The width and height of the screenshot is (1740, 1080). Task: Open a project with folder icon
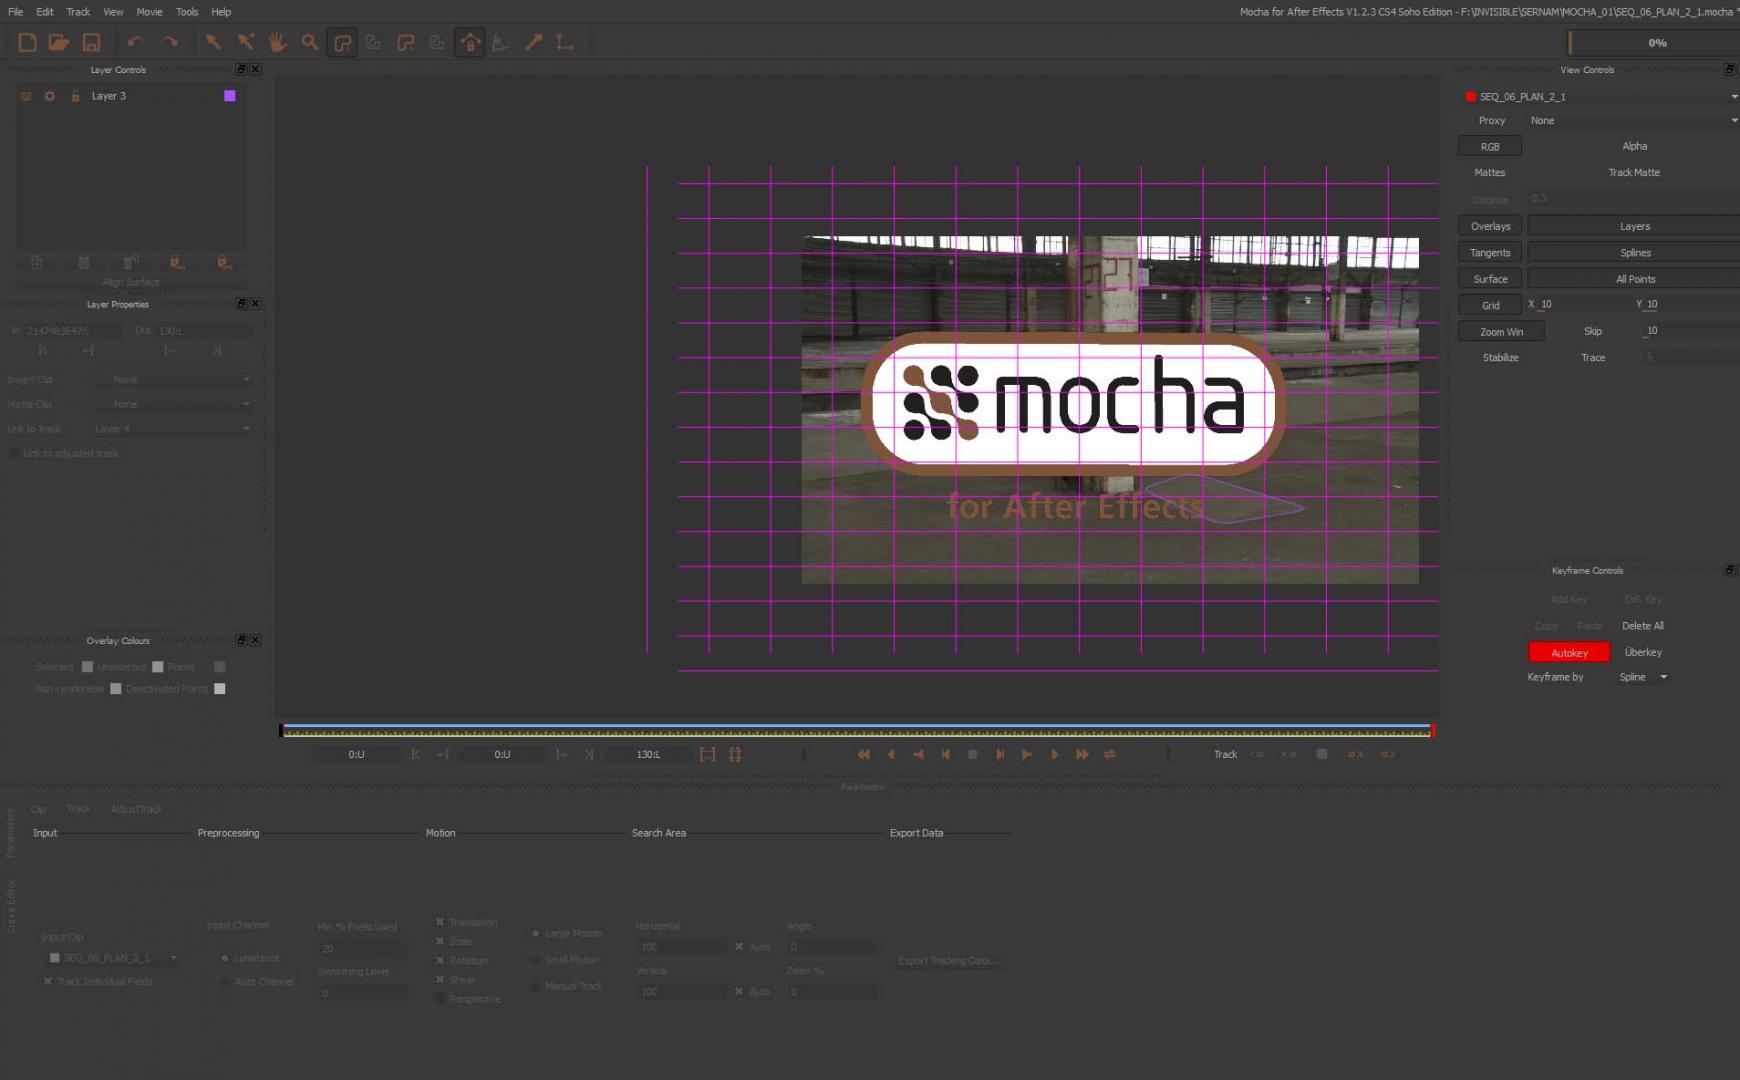(x=59, y=42)
